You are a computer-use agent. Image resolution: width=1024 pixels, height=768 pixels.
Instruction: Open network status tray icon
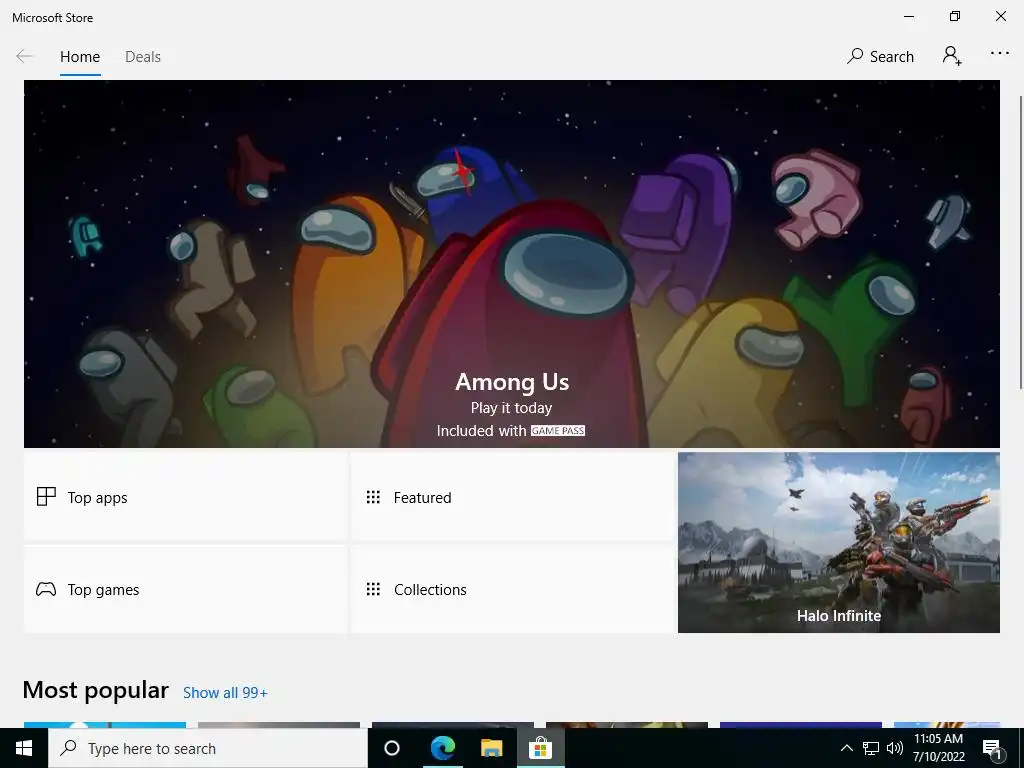tap(871, 748)
